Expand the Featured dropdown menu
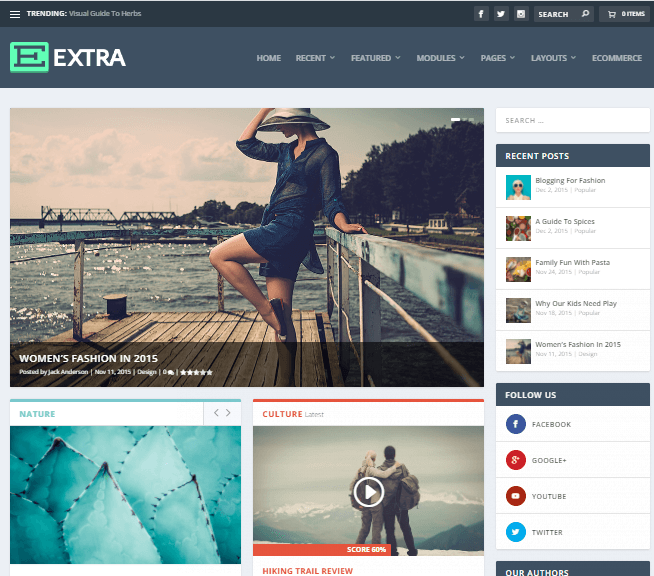The width and height of the screenshot is (654, 576). click(x=375, y=58)
